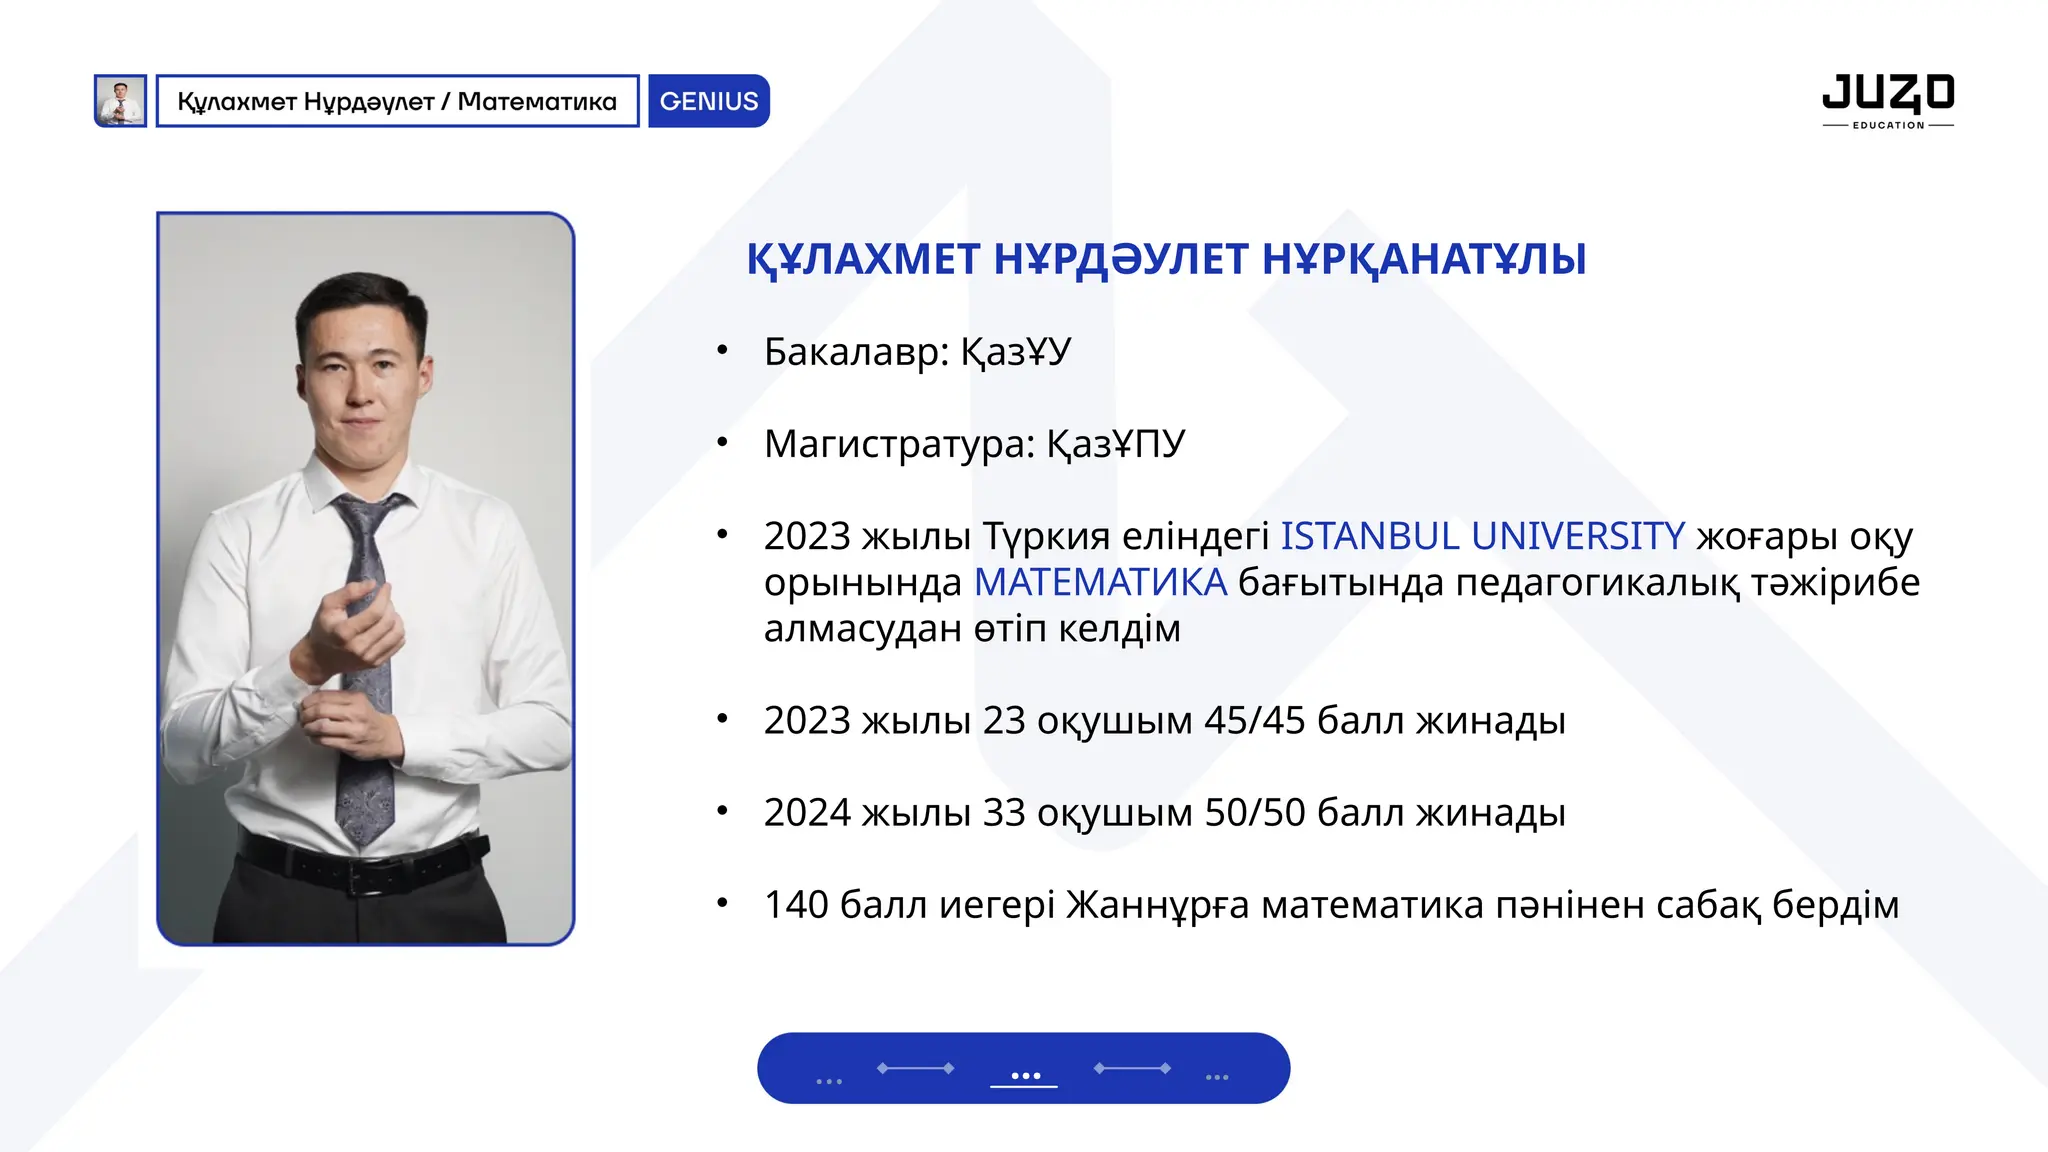Select the highlighted center three-dot indicator

1025,1076
